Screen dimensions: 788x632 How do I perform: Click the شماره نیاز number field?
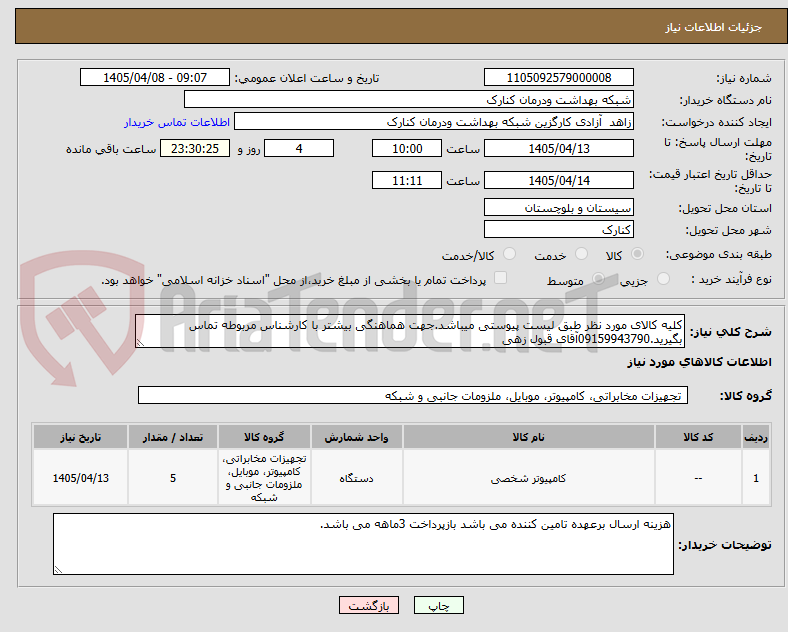tap(559, 78)
